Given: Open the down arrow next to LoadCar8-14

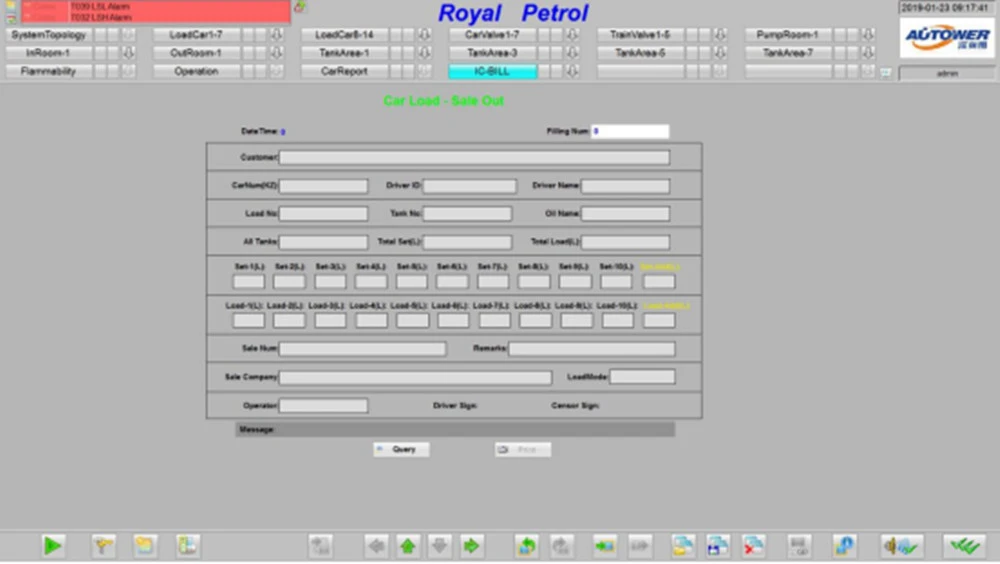Looking at the screenshot, I should (x=424, y=34).
